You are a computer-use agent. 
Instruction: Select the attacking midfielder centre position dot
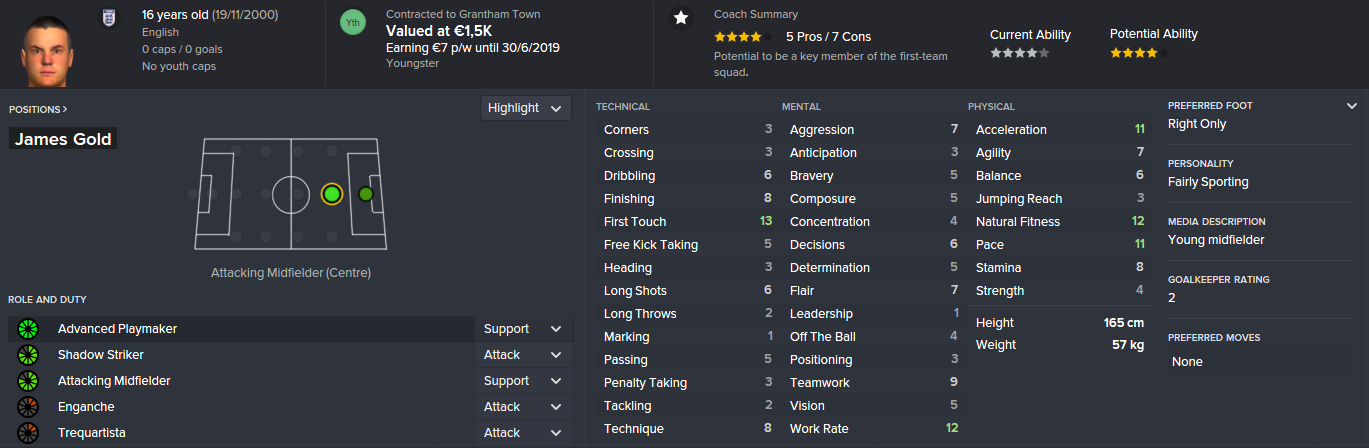(x=331, y=194)
